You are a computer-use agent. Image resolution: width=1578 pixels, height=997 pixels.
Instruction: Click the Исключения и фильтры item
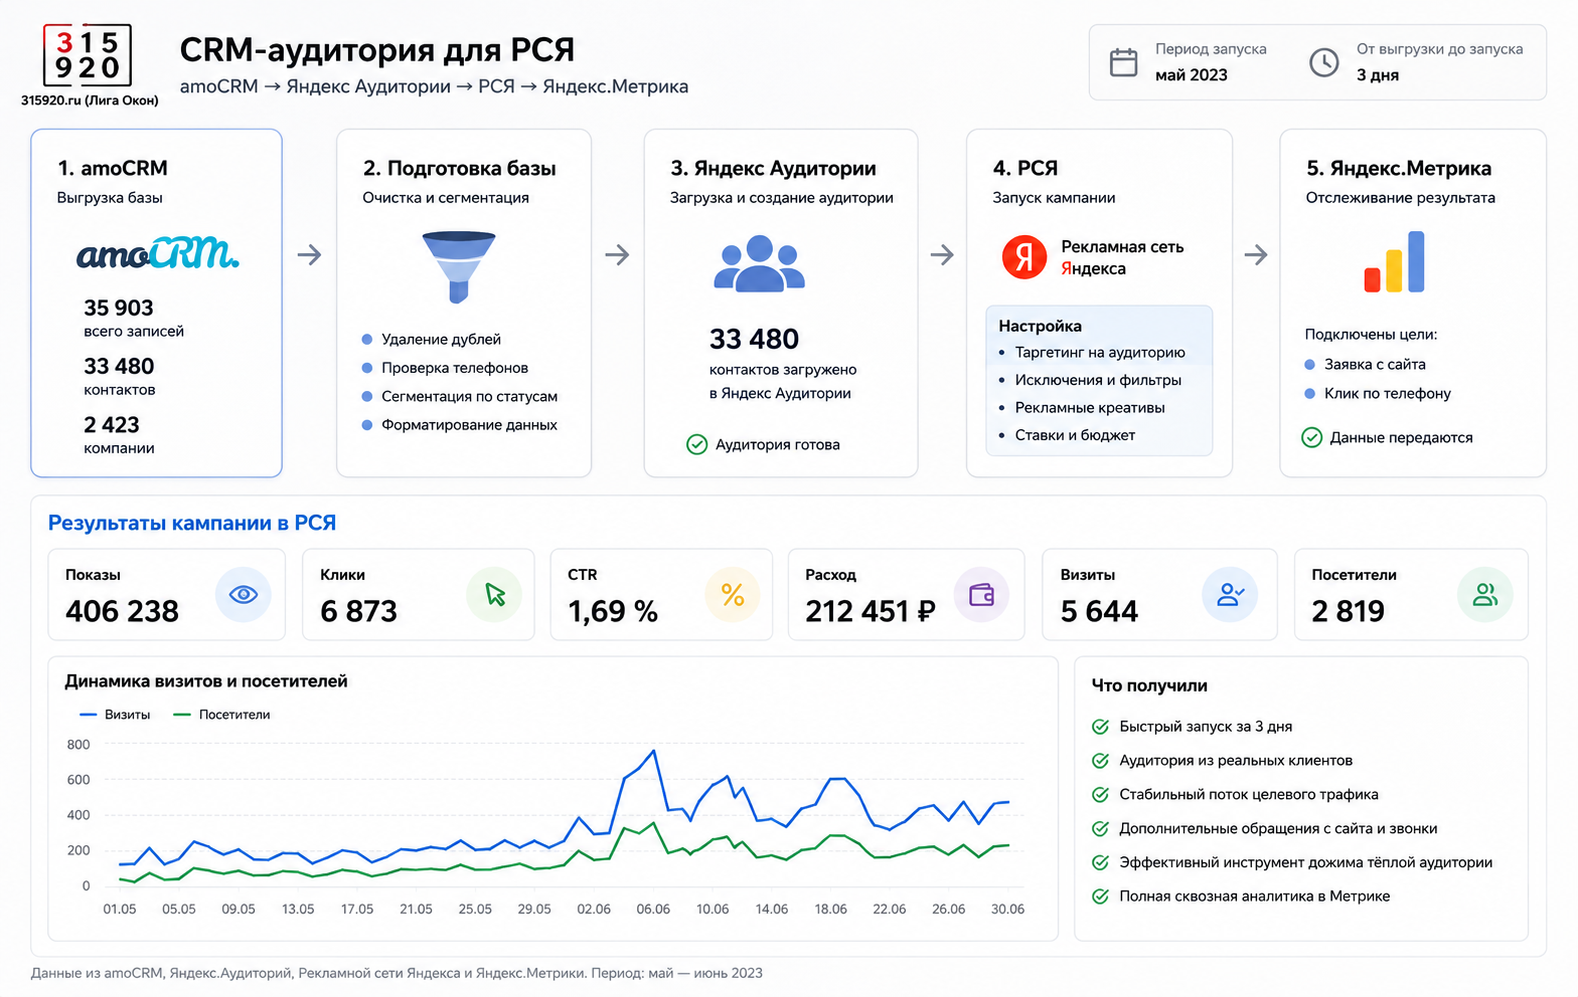tap(1098, 380)
